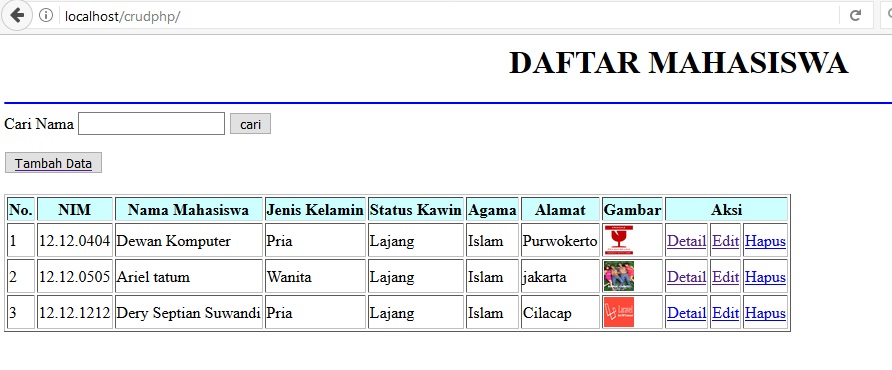Click NIM cell 12.12.1212
892x370 pixels.
click(x=75, y=313)
